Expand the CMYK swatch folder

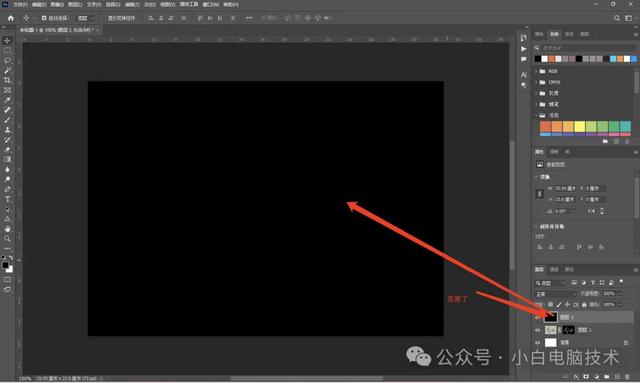(x=536, y=82)
